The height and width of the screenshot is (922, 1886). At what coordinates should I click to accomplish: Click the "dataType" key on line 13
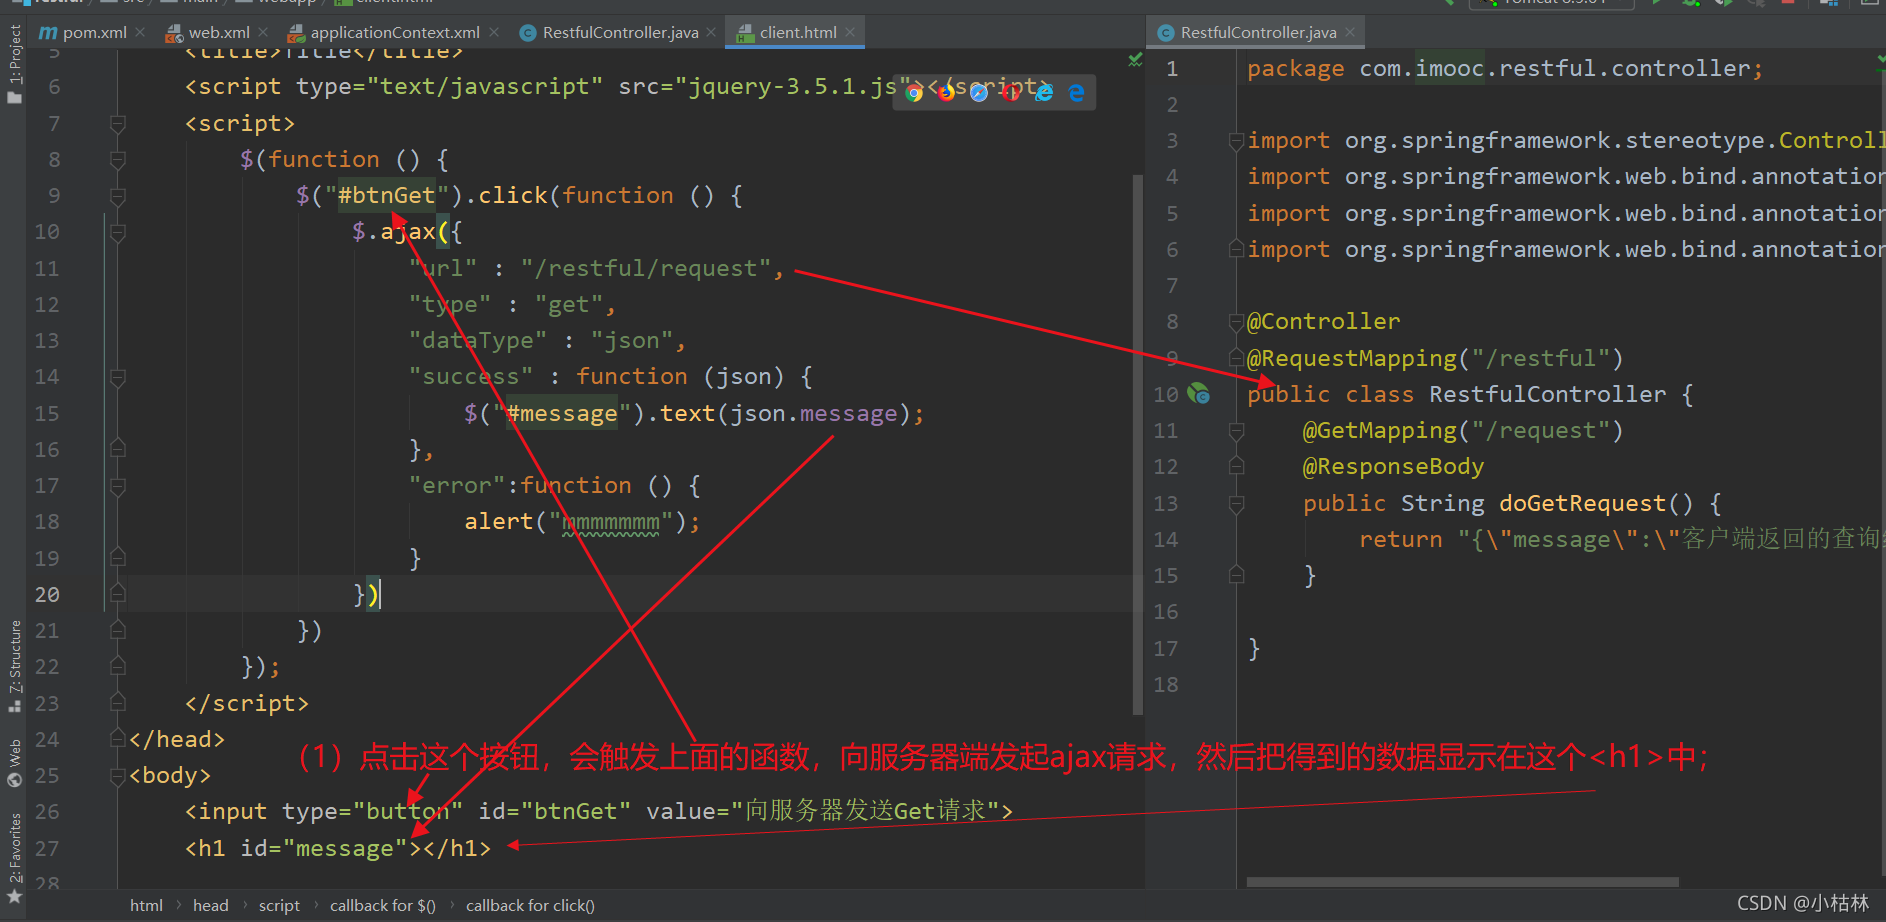(478, 340)
